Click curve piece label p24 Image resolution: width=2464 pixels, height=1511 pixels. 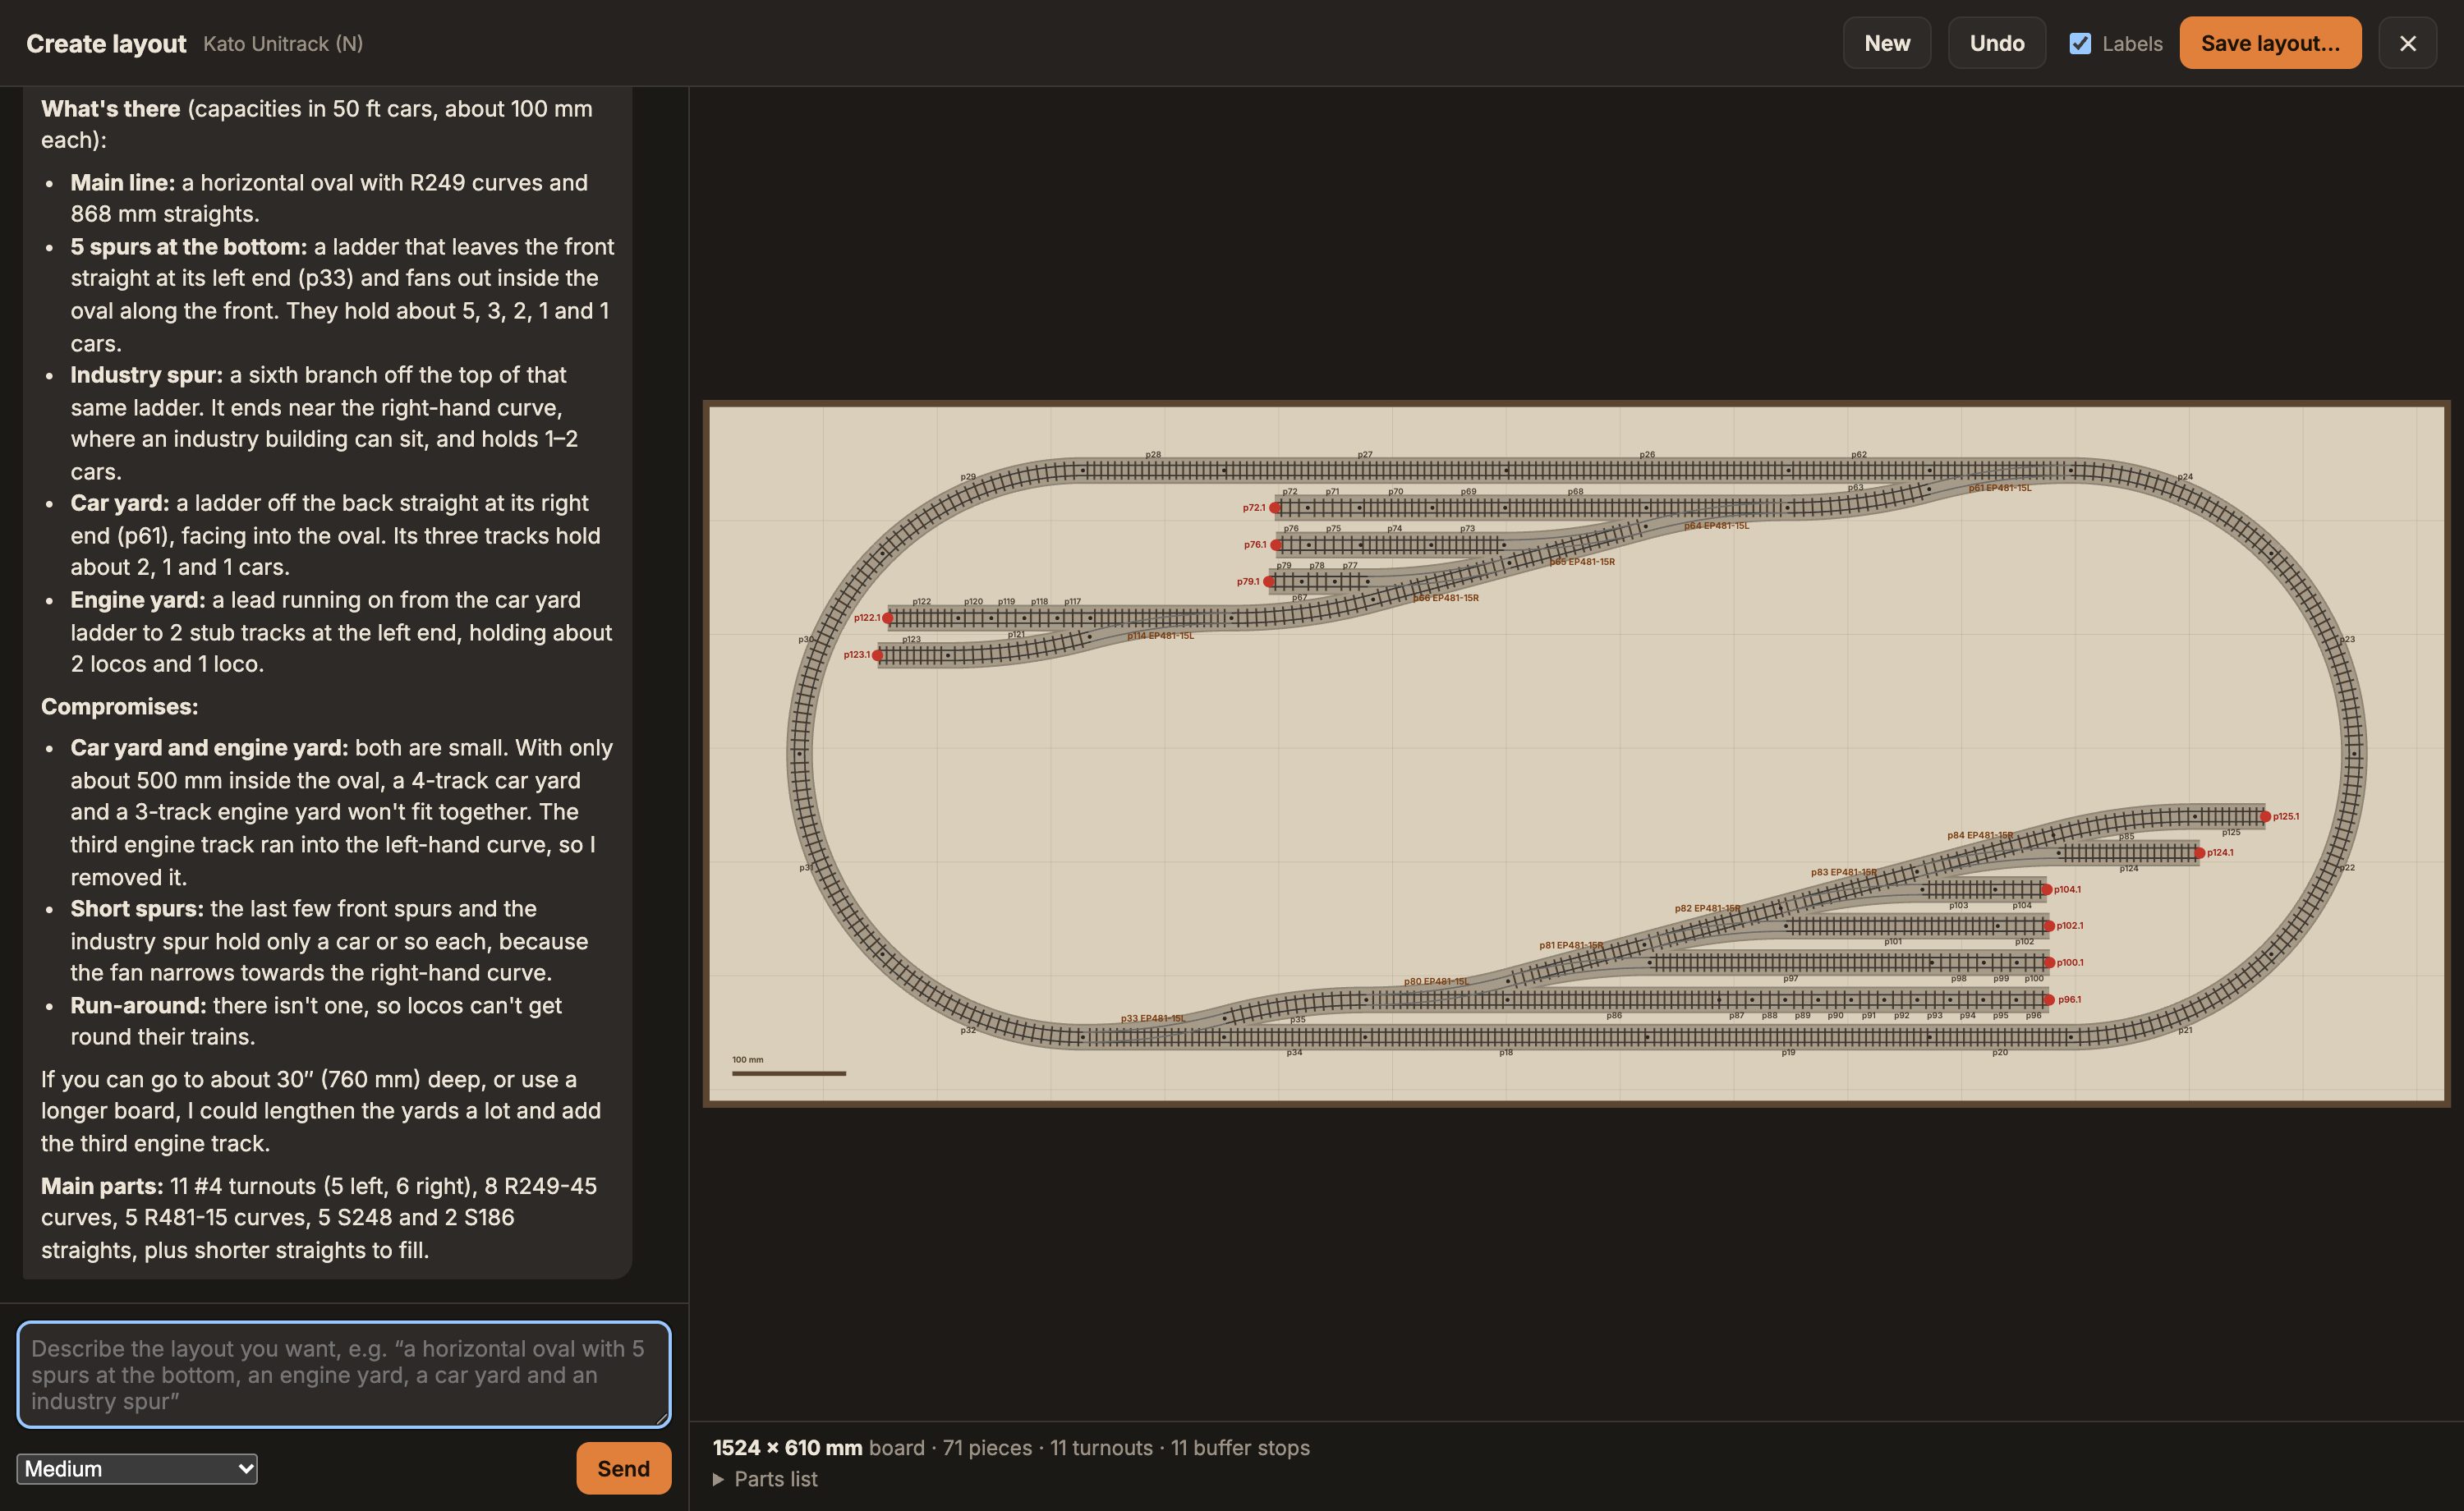coord(2185,477)
